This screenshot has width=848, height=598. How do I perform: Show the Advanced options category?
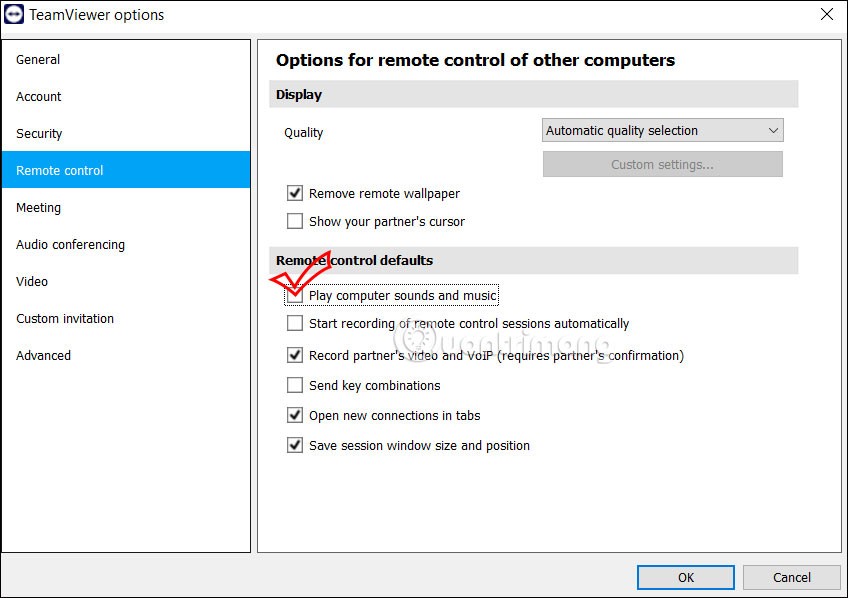[43, 356]
